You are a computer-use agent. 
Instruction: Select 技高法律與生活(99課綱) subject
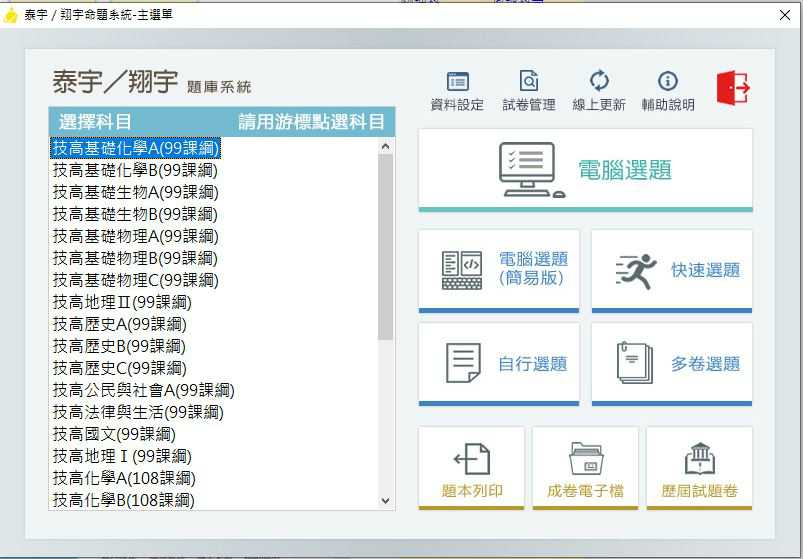(x=138, y=412)
